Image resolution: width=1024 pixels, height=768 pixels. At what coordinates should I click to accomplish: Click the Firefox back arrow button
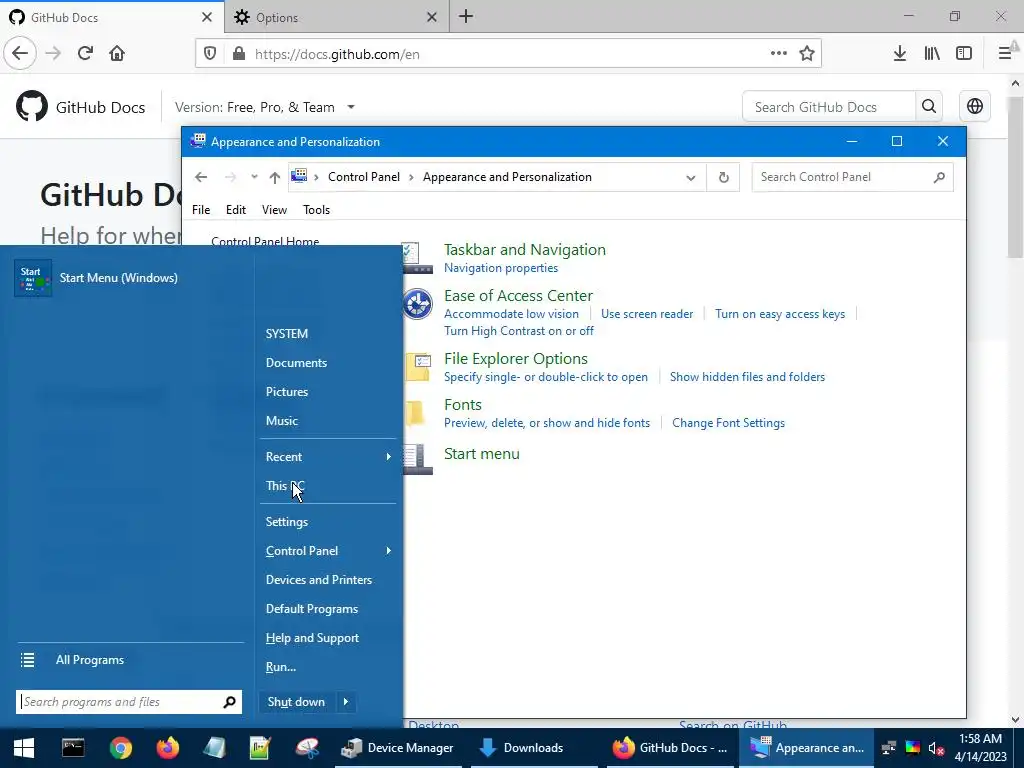[20, 54]
